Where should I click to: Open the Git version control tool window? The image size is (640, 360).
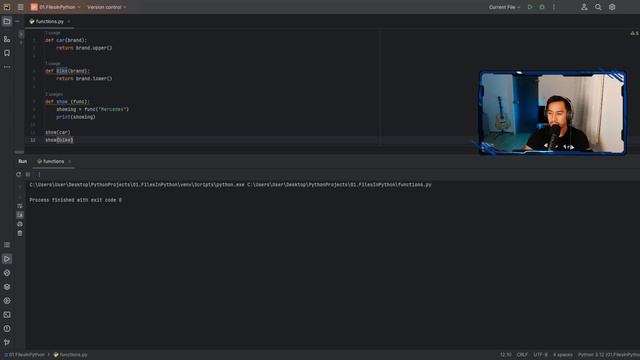pyautogui.click(x=7, y=342)
